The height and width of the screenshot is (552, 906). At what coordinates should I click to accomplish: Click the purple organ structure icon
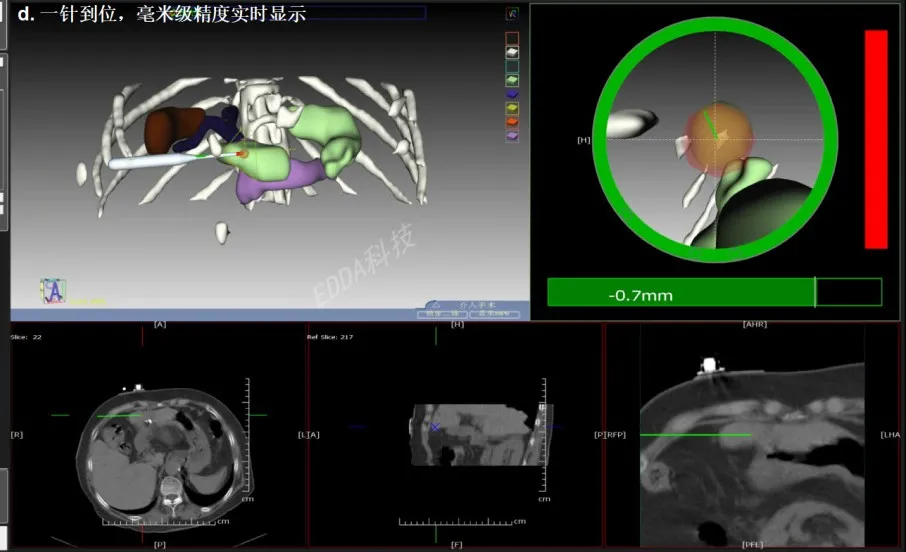tap(512, 135)
